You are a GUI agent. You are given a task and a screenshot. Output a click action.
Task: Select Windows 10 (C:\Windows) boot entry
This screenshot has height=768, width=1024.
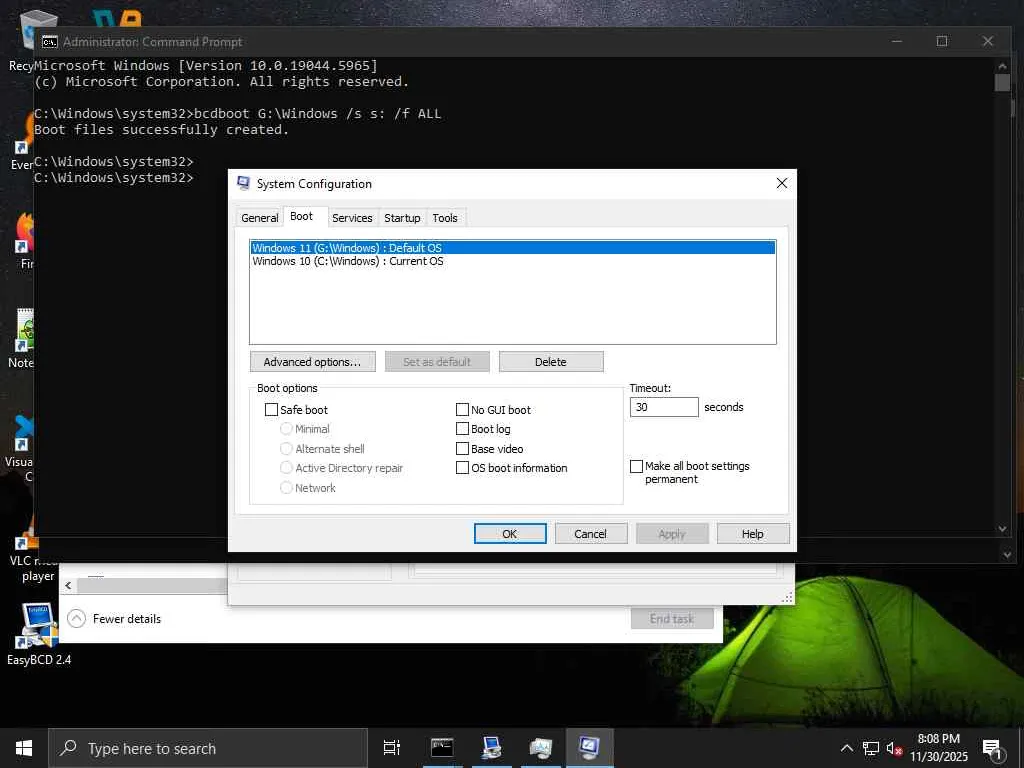pyautogui.click(x=513, y=261)
